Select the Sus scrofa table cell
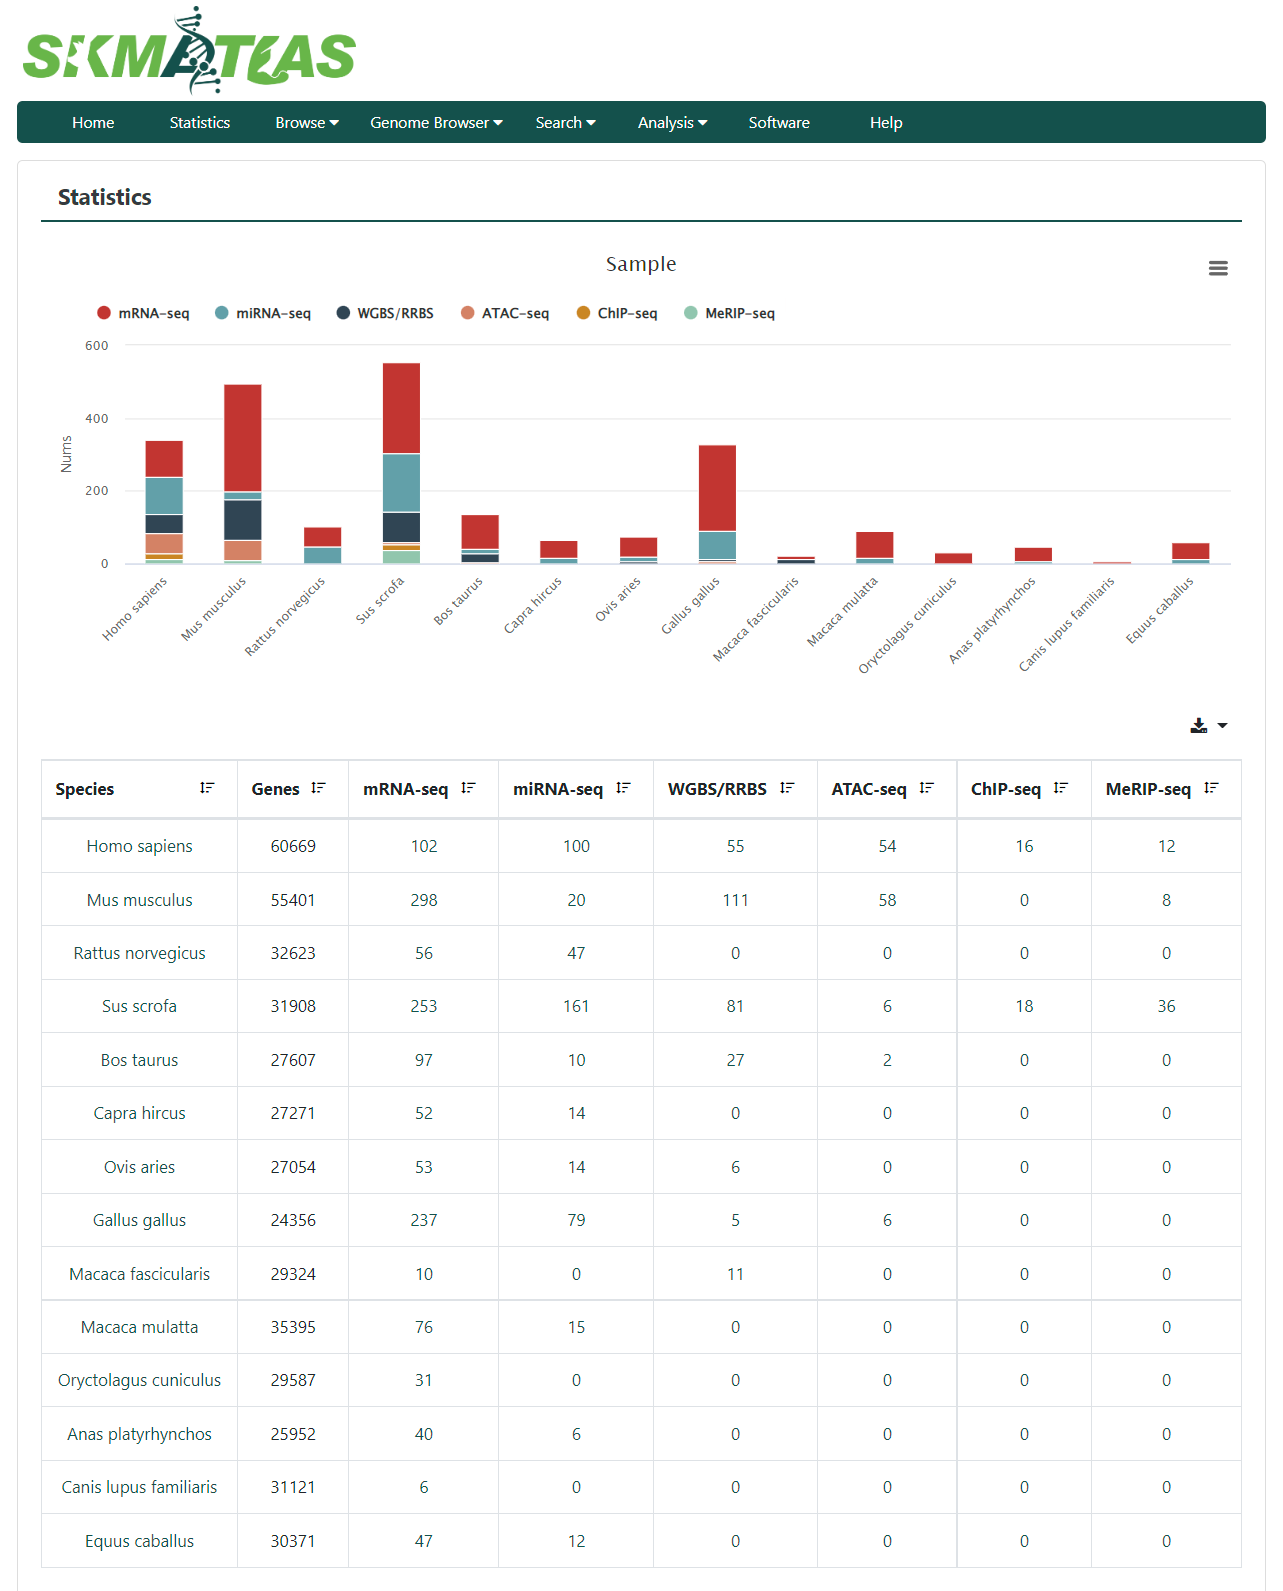The image size is (1283, 1591). [139, 1006]
